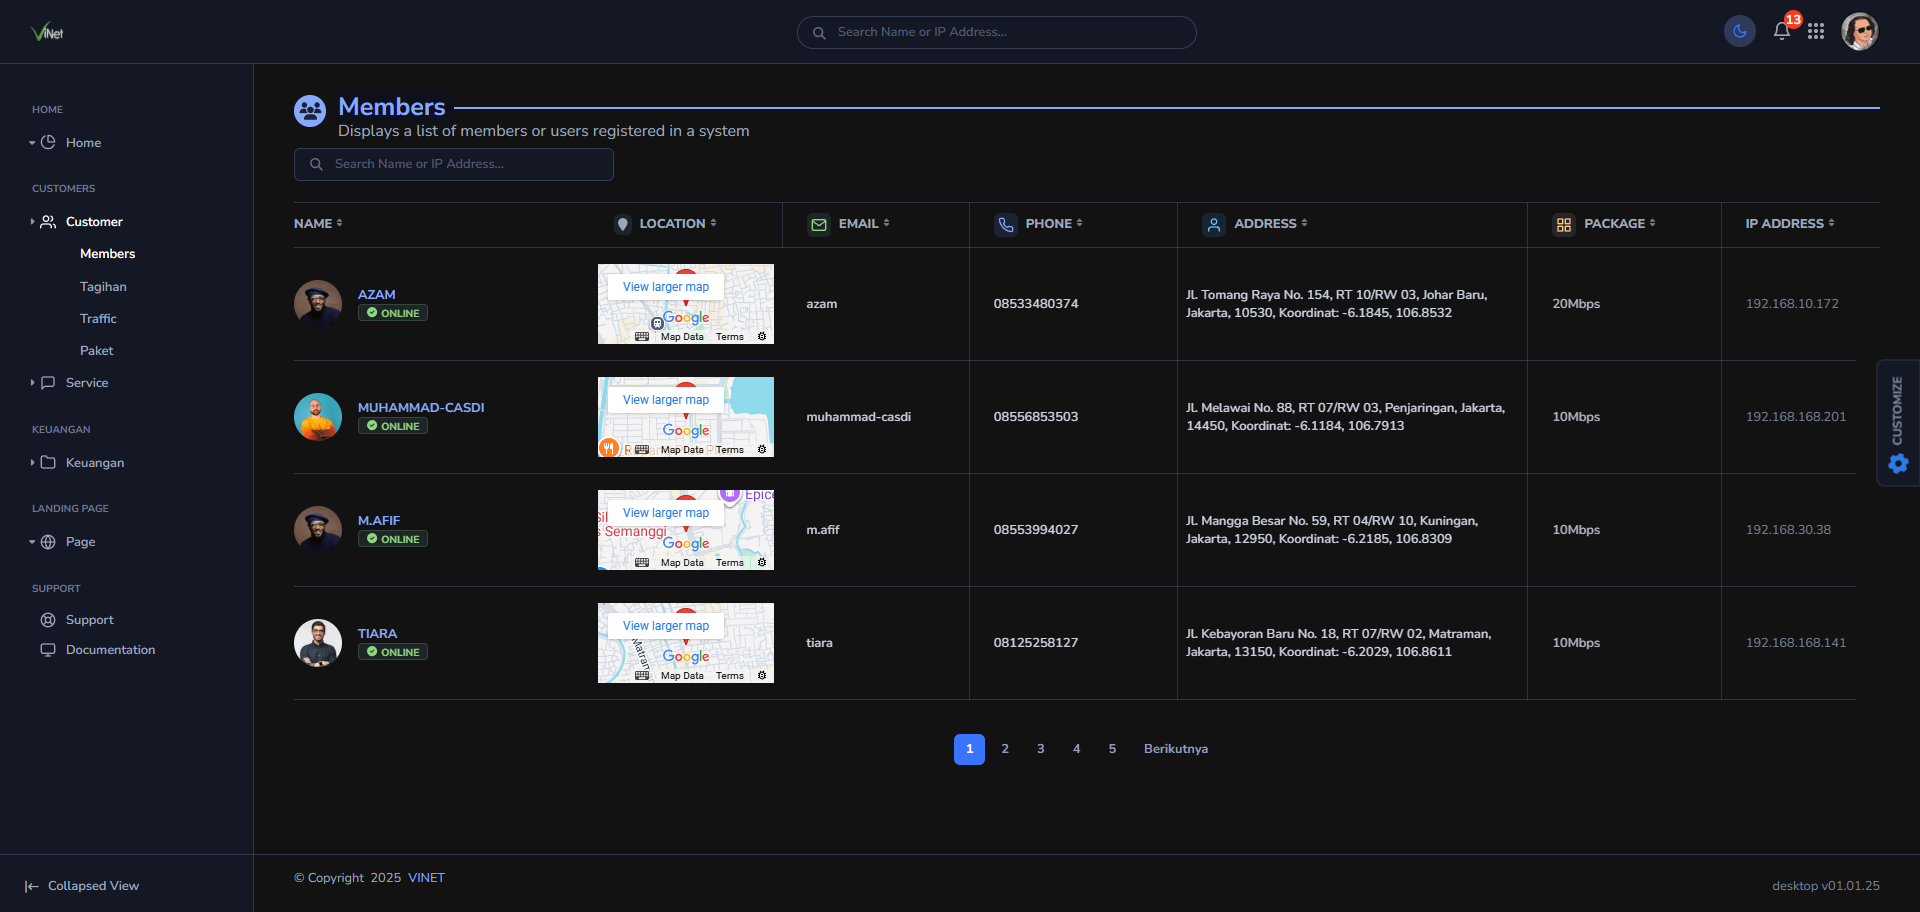Toggle dark mode moon icon

point(1740,32)
